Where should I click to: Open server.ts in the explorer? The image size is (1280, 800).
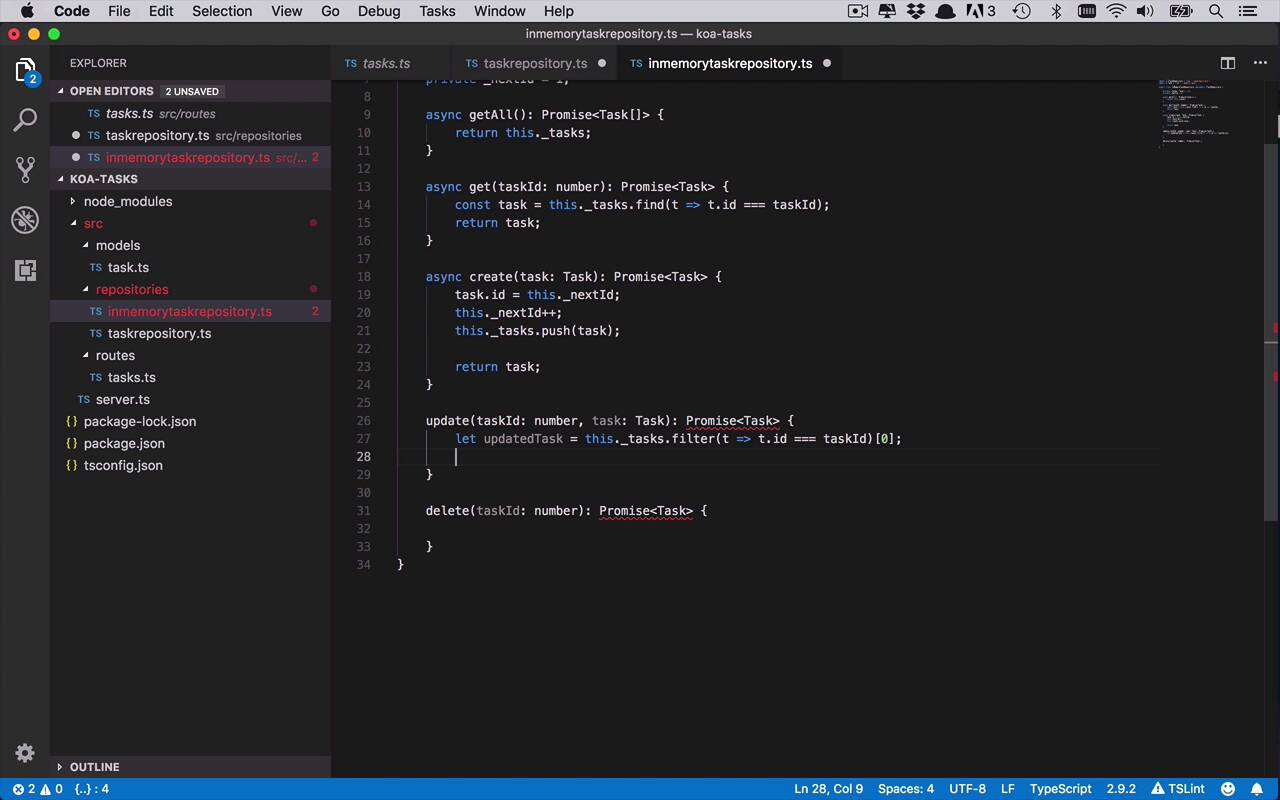(x=122, y=399)
